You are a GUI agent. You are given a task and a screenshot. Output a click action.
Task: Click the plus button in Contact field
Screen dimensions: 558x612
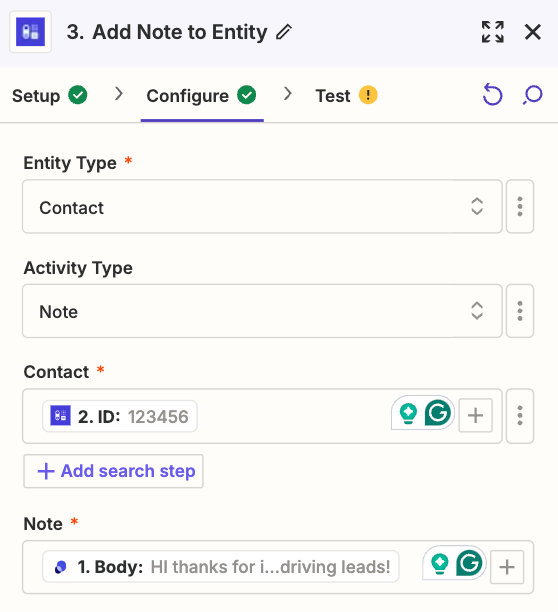point(475,415)
